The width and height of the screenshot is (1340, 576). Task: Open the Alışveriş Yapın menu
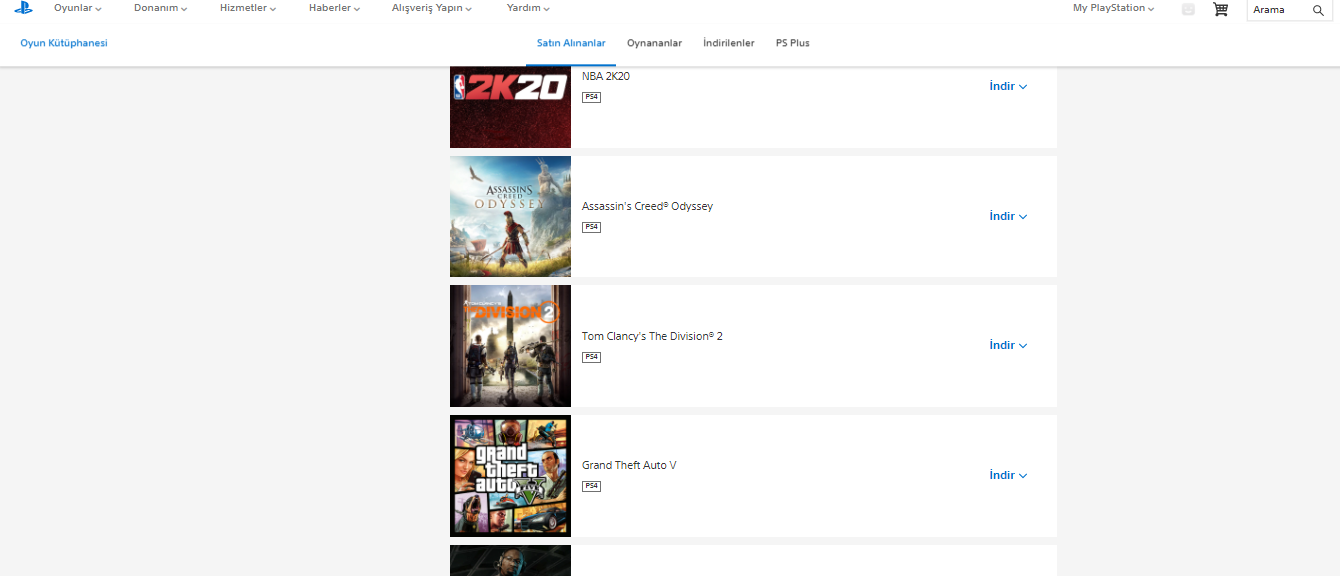[432, 8]
